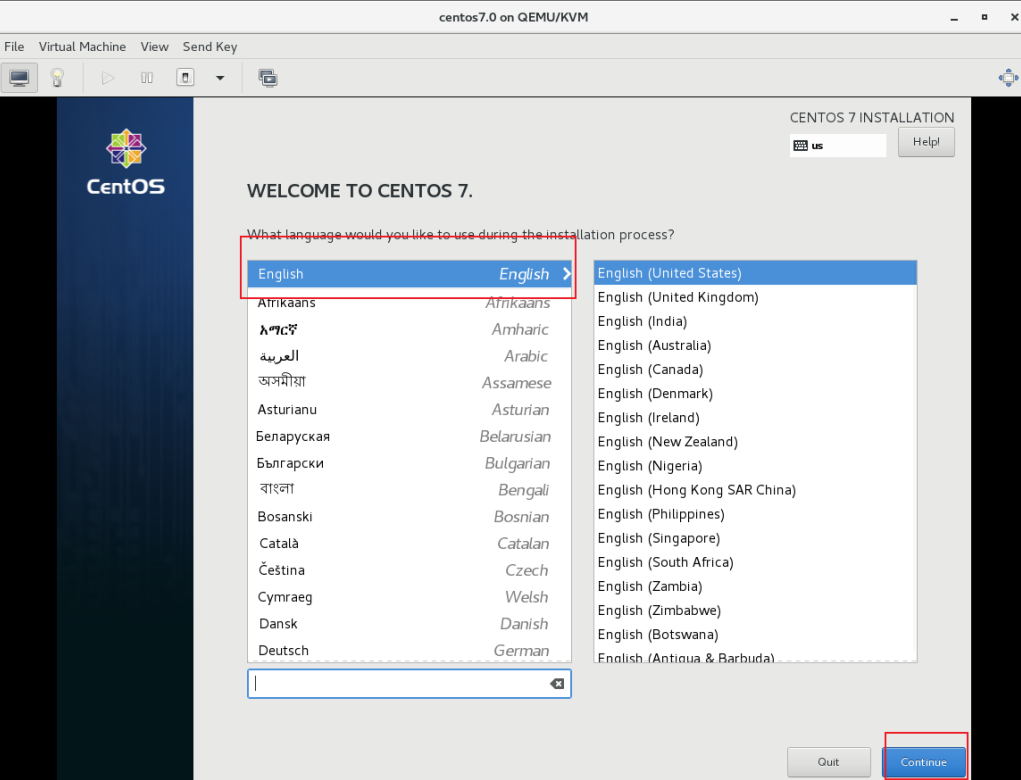
Task: Click the us keyboard layout indicator
Action: (x=838, y=145)
